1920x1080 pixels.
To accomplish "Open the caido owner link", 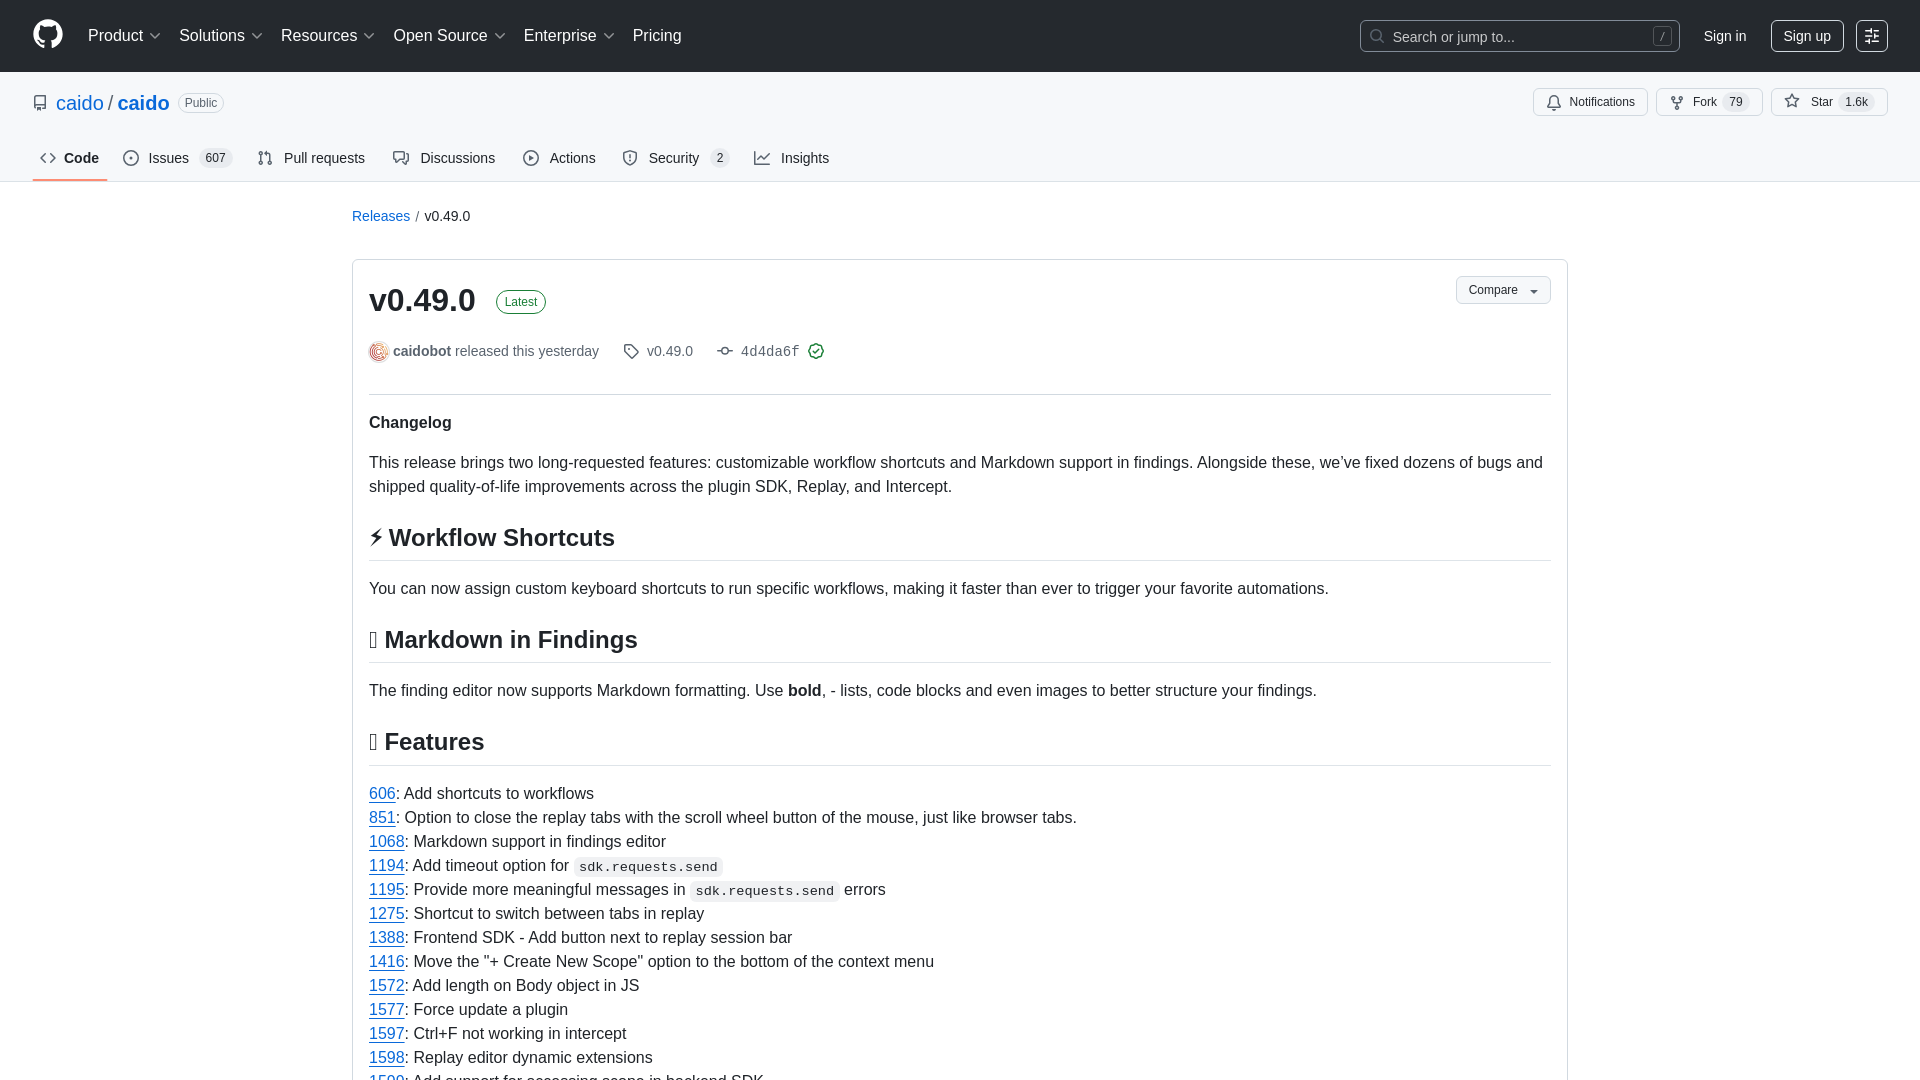I will click(x=80, y=103).
